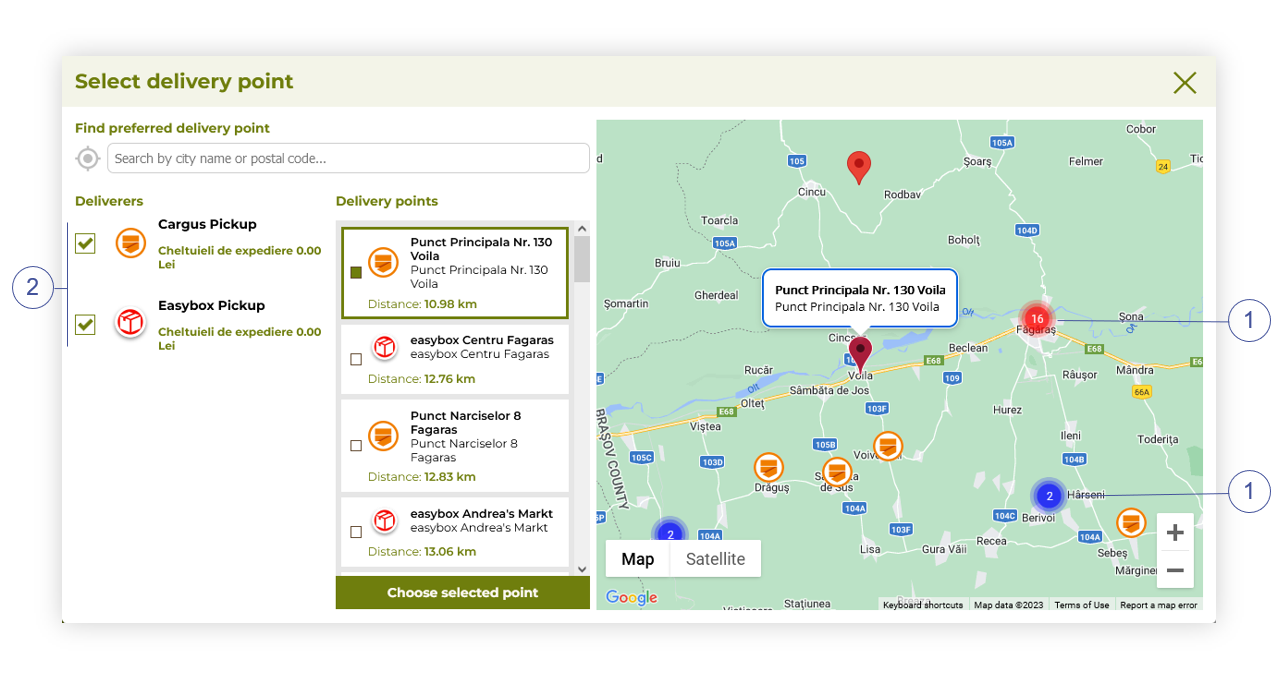Open the red cluster of 16 at Fagaras
1283x673 pixels.
(x=1037, y=319)
